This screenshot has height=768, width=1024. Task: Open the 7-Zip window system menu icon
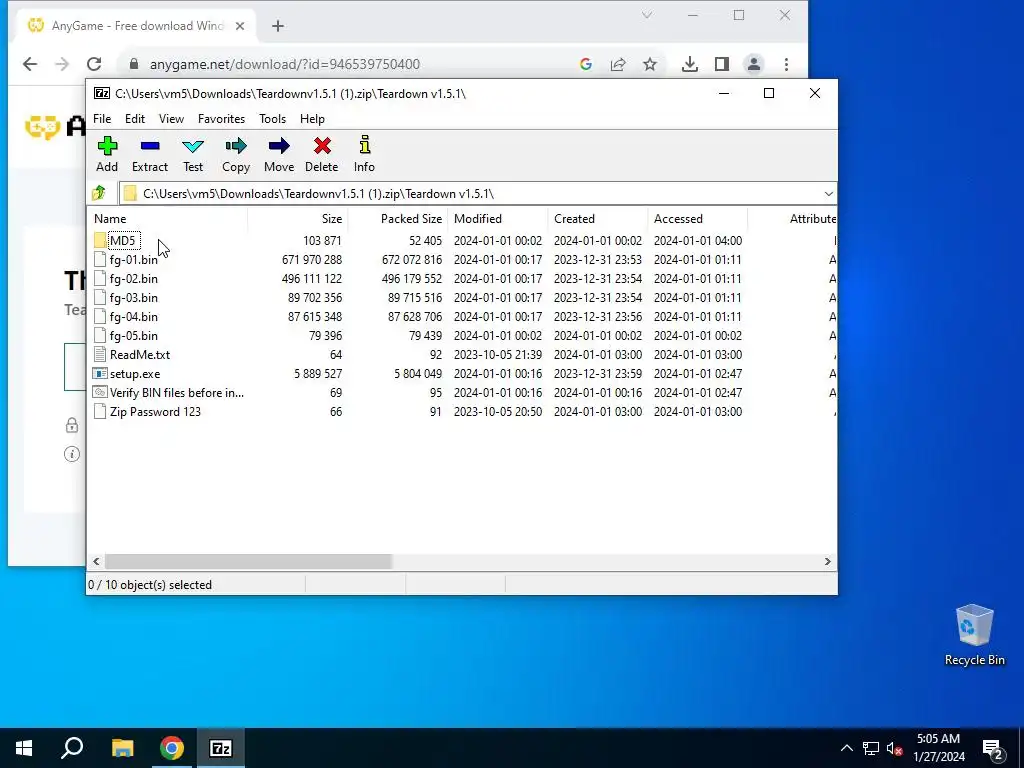pos(102,93)
